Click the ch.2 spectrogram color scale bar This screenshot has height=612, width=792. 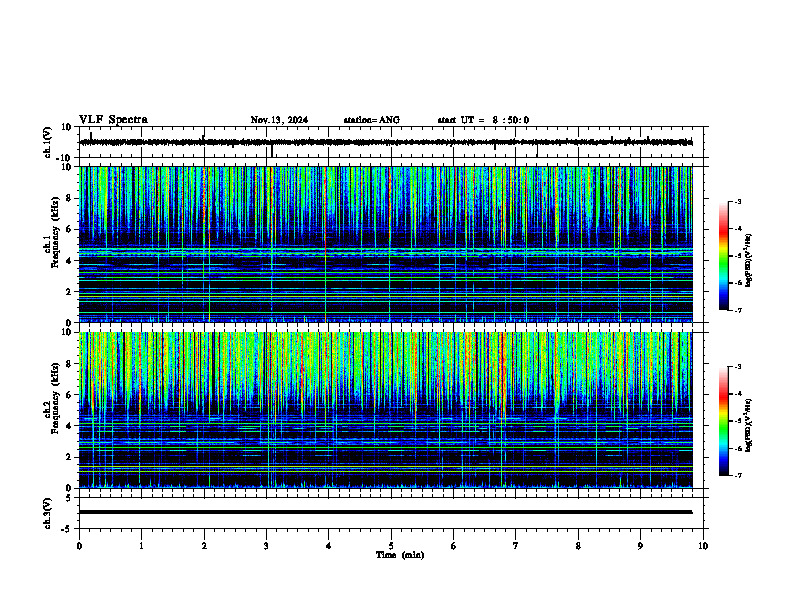724,421
